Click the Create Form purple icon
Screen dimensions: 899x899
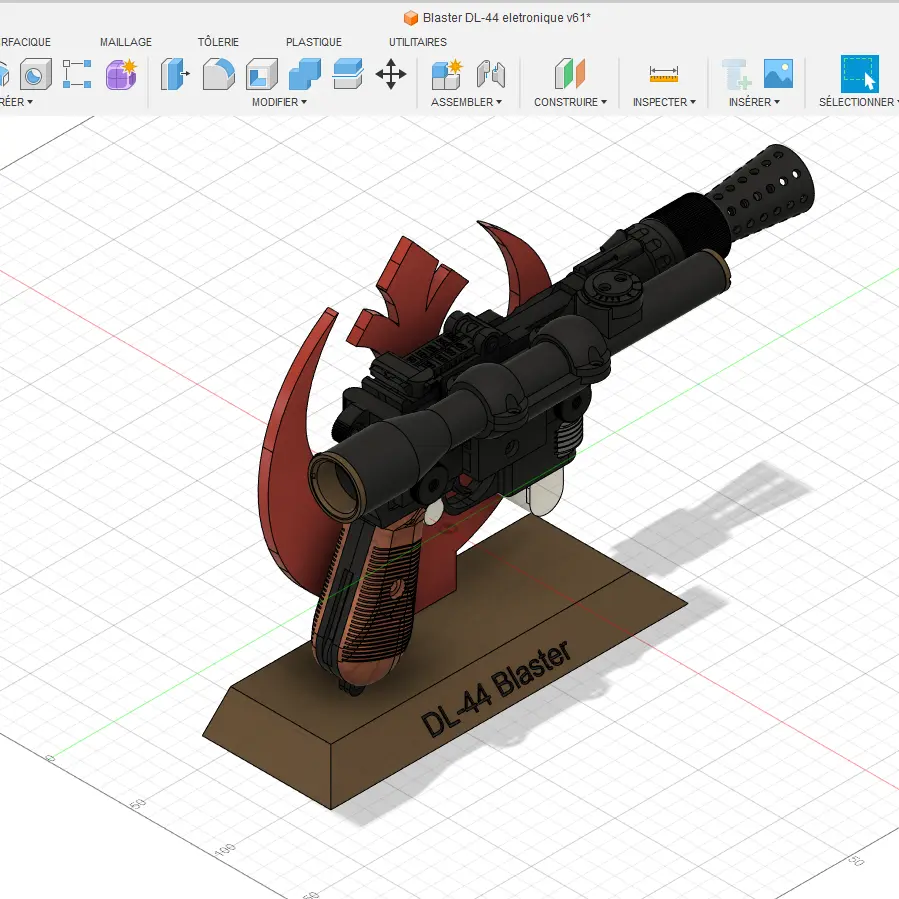(x=121, y=74)
